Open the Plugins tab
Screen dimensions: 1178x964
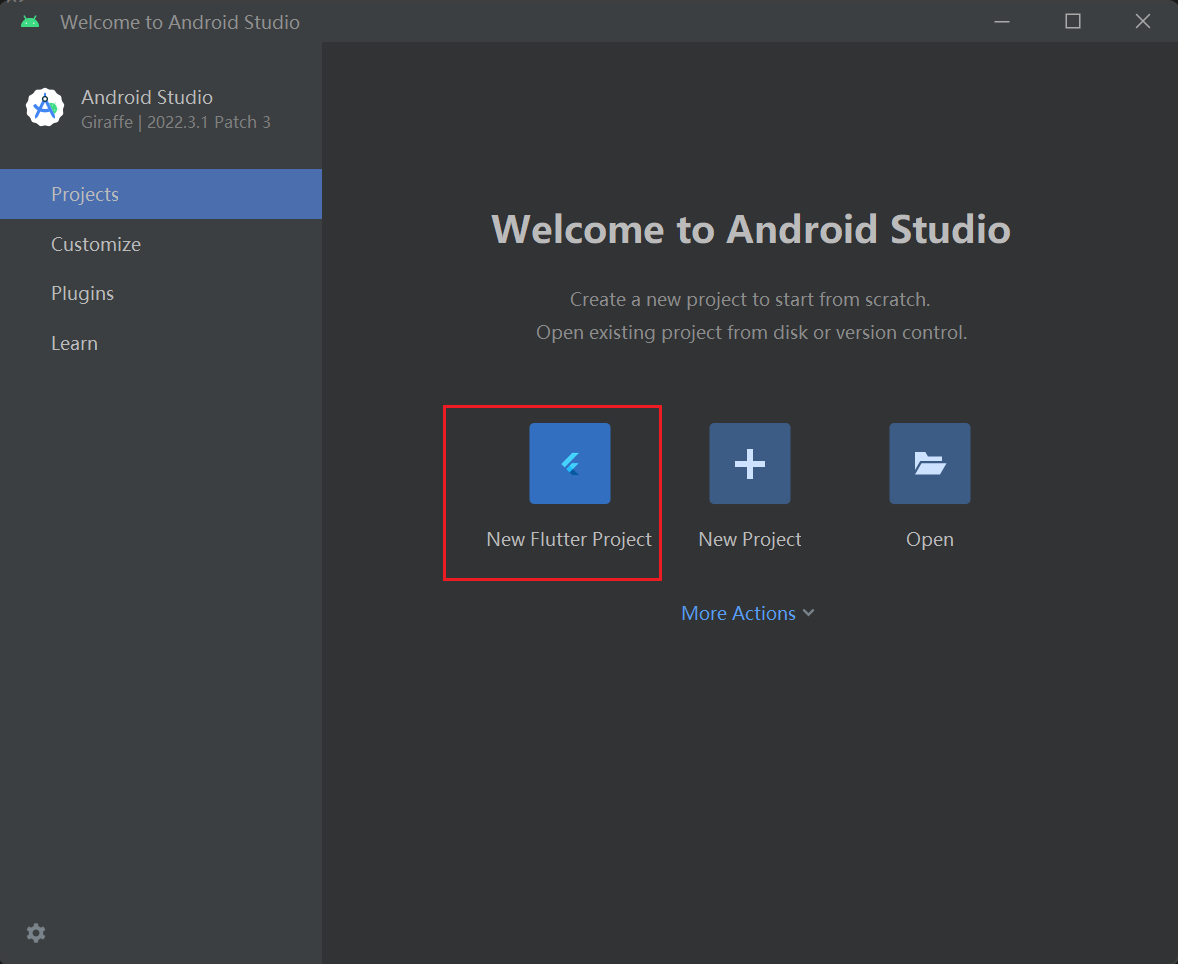[161, 293]
